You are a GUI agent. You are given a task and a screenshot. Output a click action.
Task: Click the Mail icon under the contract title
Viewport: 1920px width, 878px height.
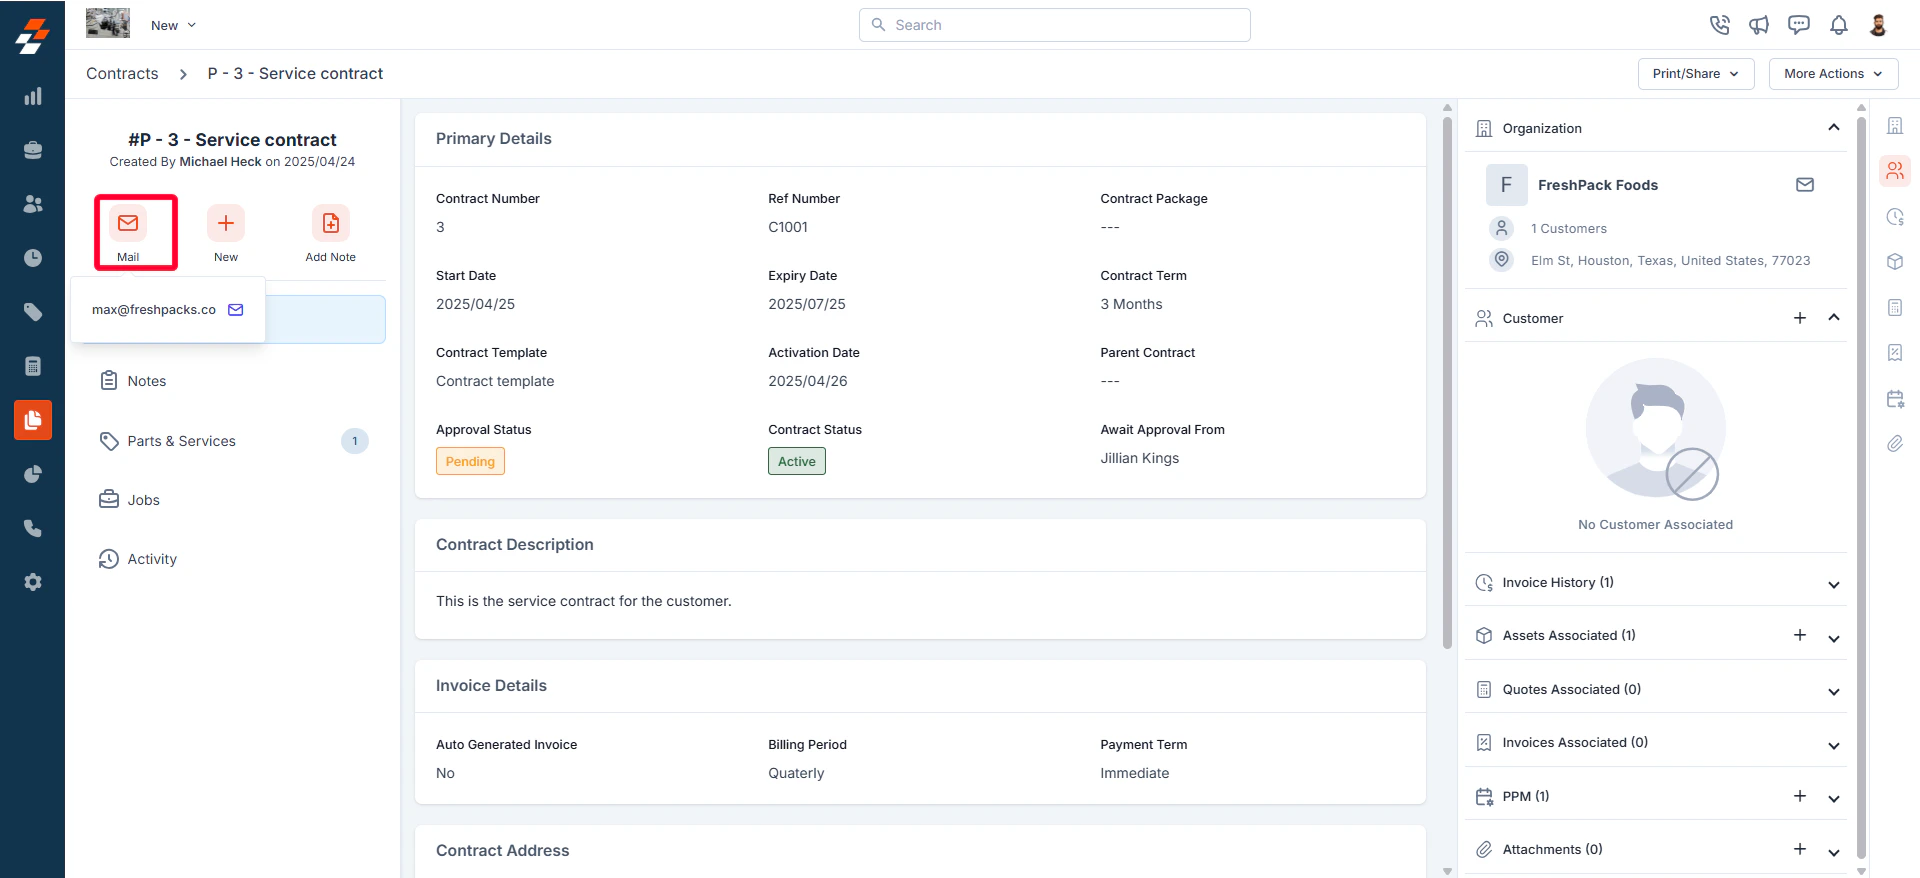tap(128, 223)
